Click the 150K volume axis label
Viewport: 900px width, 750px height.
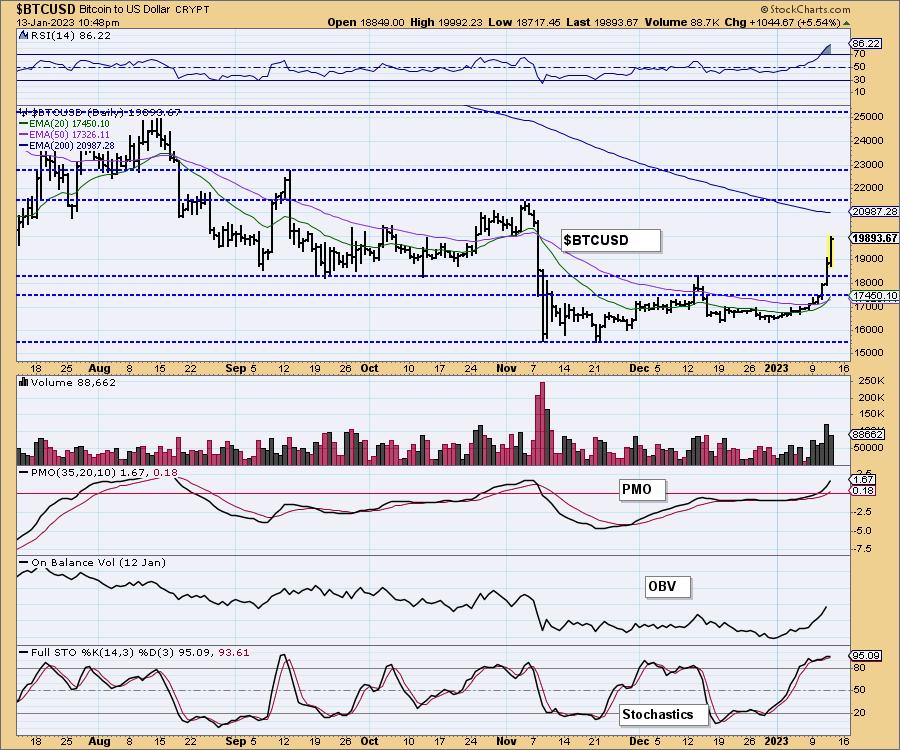pyautogui.click(x=871, y=414)
